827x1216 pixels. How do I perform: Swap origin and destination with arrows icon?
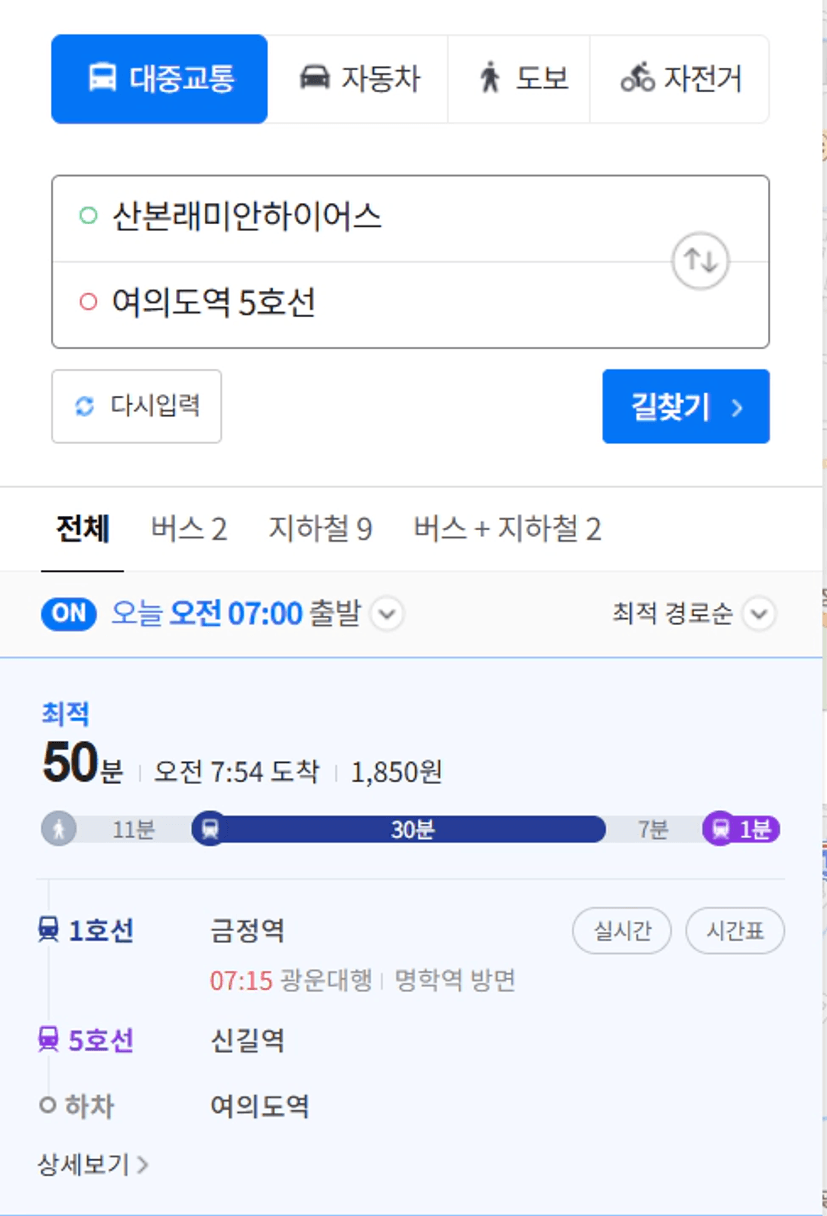pos(700,261)
